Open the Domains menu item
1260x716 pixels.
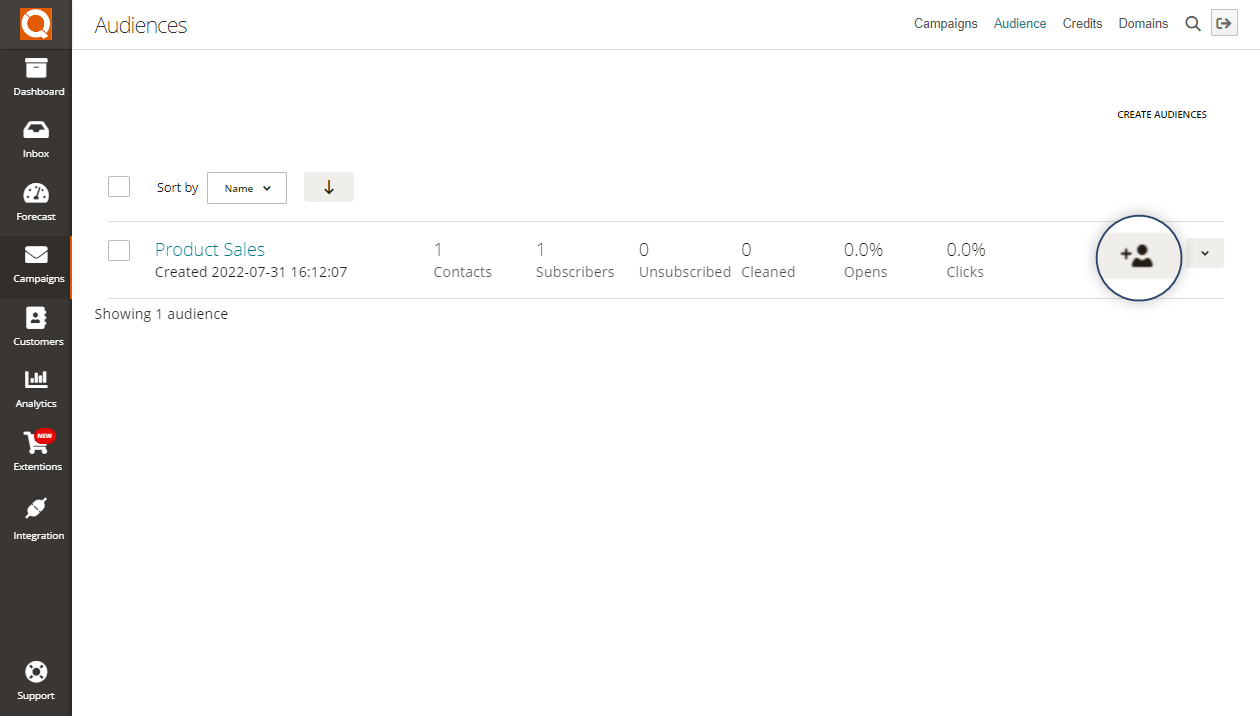pos(1143,24)
